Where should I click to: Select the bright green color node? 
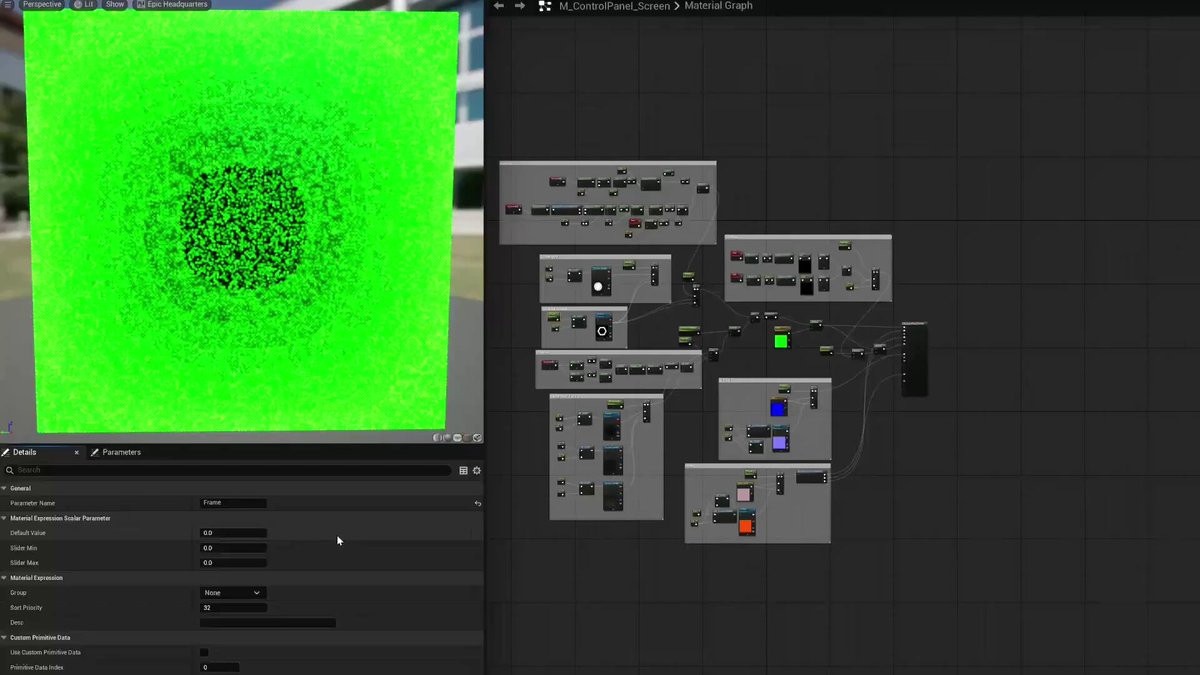pos(781,338)
